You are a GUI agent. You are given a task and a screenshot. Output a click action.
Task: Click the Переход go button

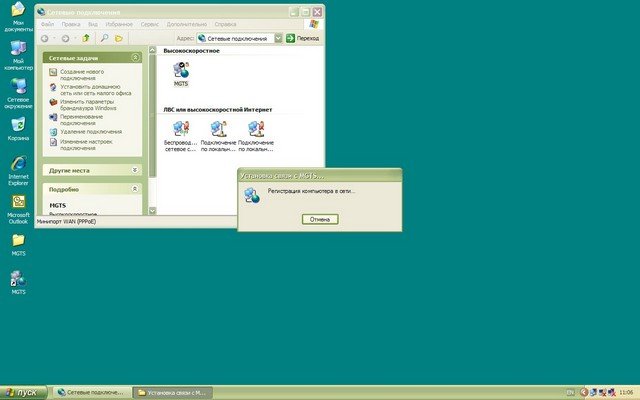[x=303, y=38]
